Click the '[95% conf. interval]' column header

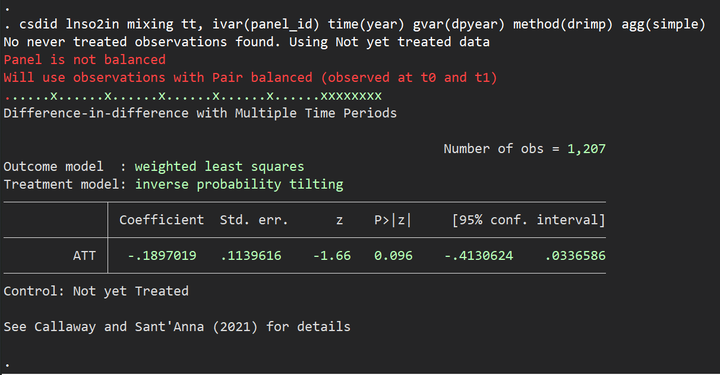[529, 220]
